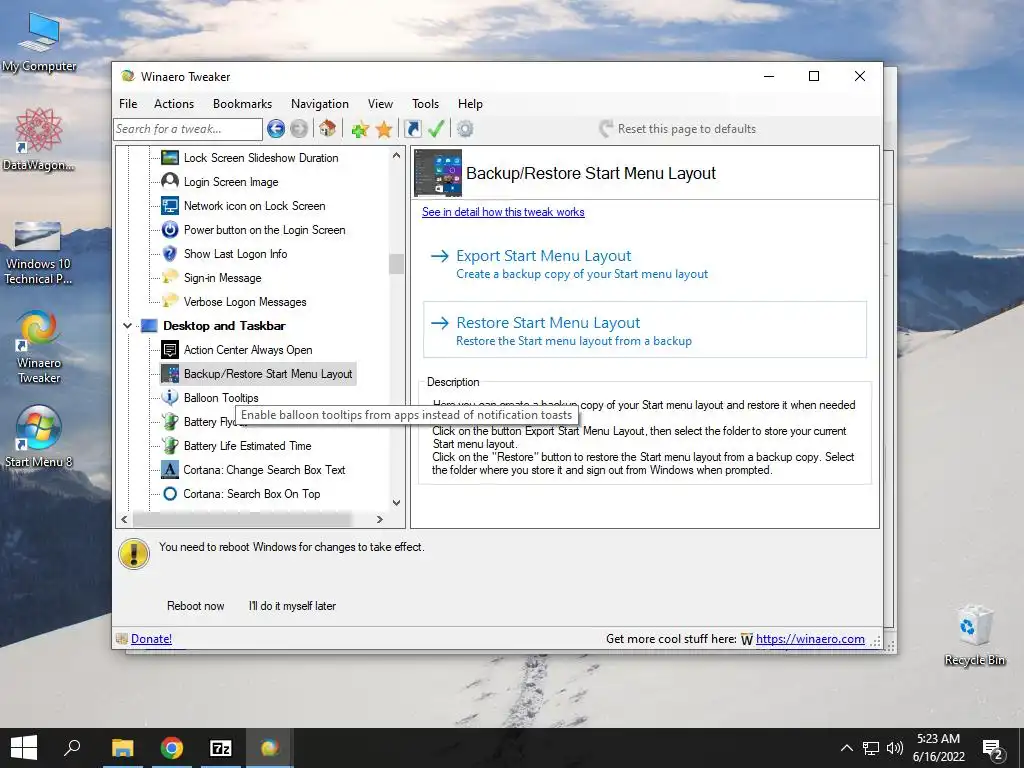This screenshot has width=1024, height=768.
Task: Open the taskbar clock showing 5:23 AM
Action: pyautogui.click(x=938, y=748)
